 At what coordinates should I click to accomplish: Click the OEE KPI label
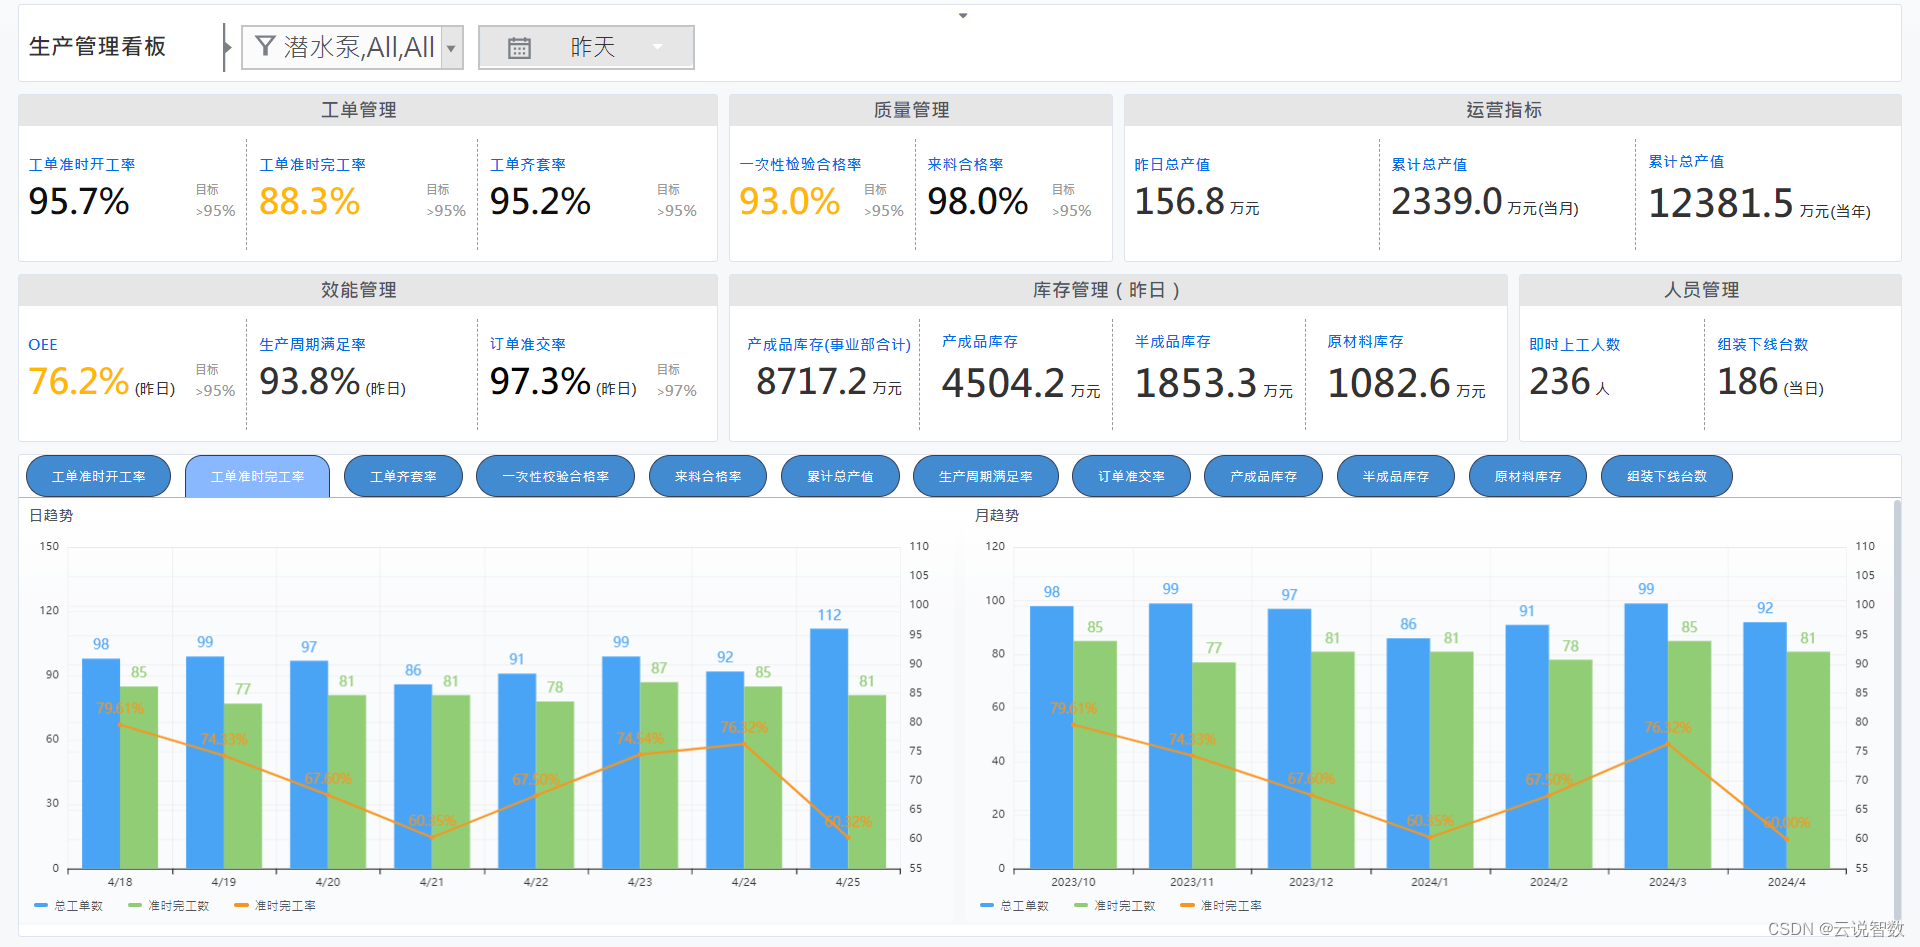(43, 344)
